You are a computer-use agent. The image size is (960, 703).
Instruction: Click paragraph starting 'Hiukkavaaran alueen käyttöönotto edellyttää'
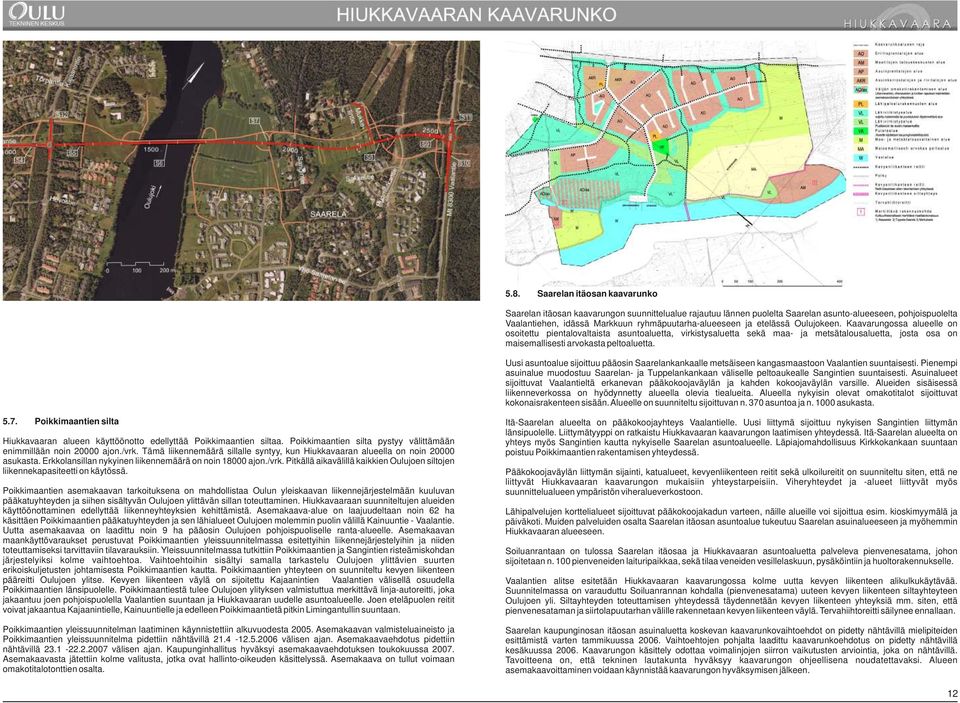point(229,456)
